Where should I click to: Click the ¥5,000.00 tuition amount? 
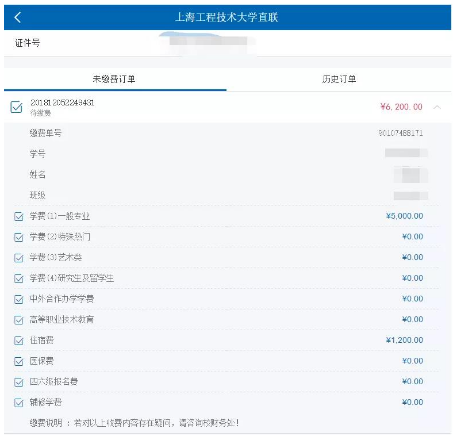pos(405,216)
